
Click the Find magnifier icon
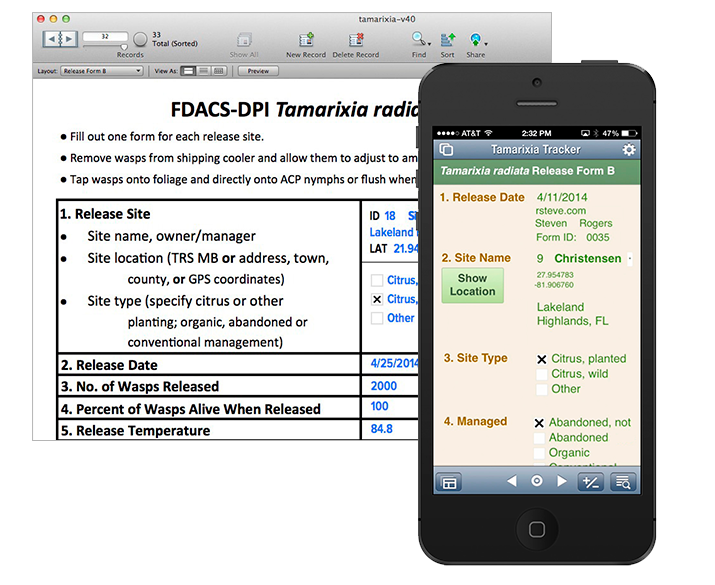(x=418, y=39)
